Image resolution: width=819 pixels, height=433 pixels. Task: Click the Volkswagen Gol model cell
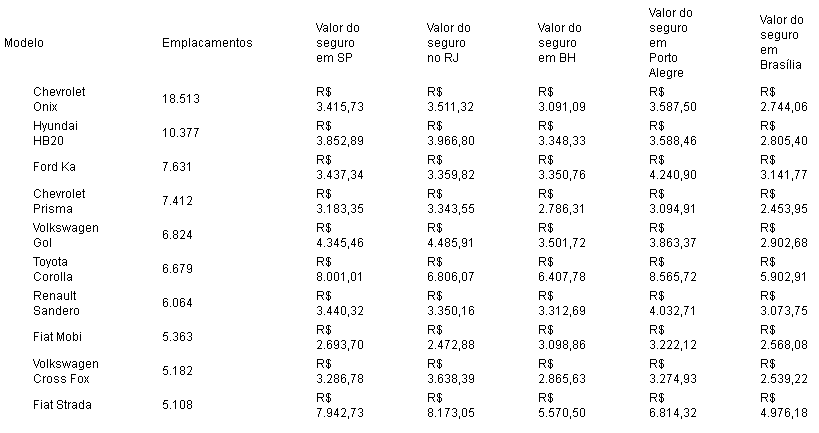click(x=66, y=235)
